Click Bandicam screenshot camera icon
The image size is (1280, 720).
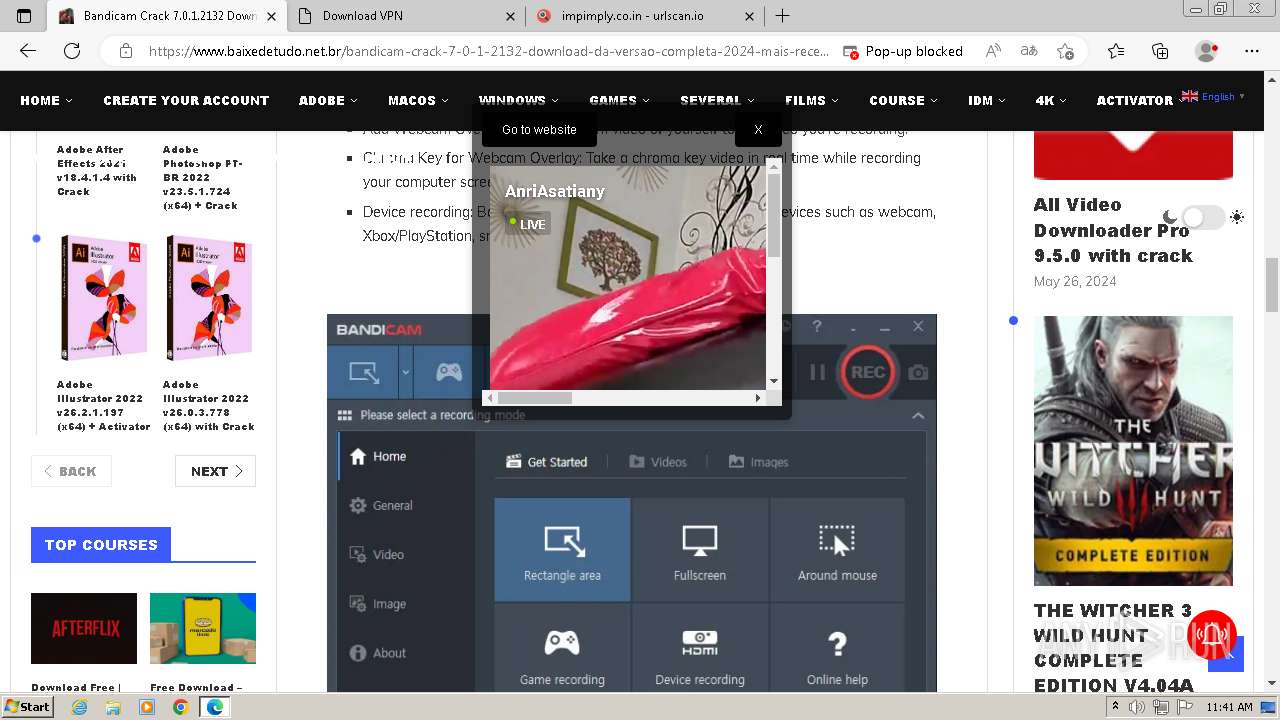click(918, 372)
